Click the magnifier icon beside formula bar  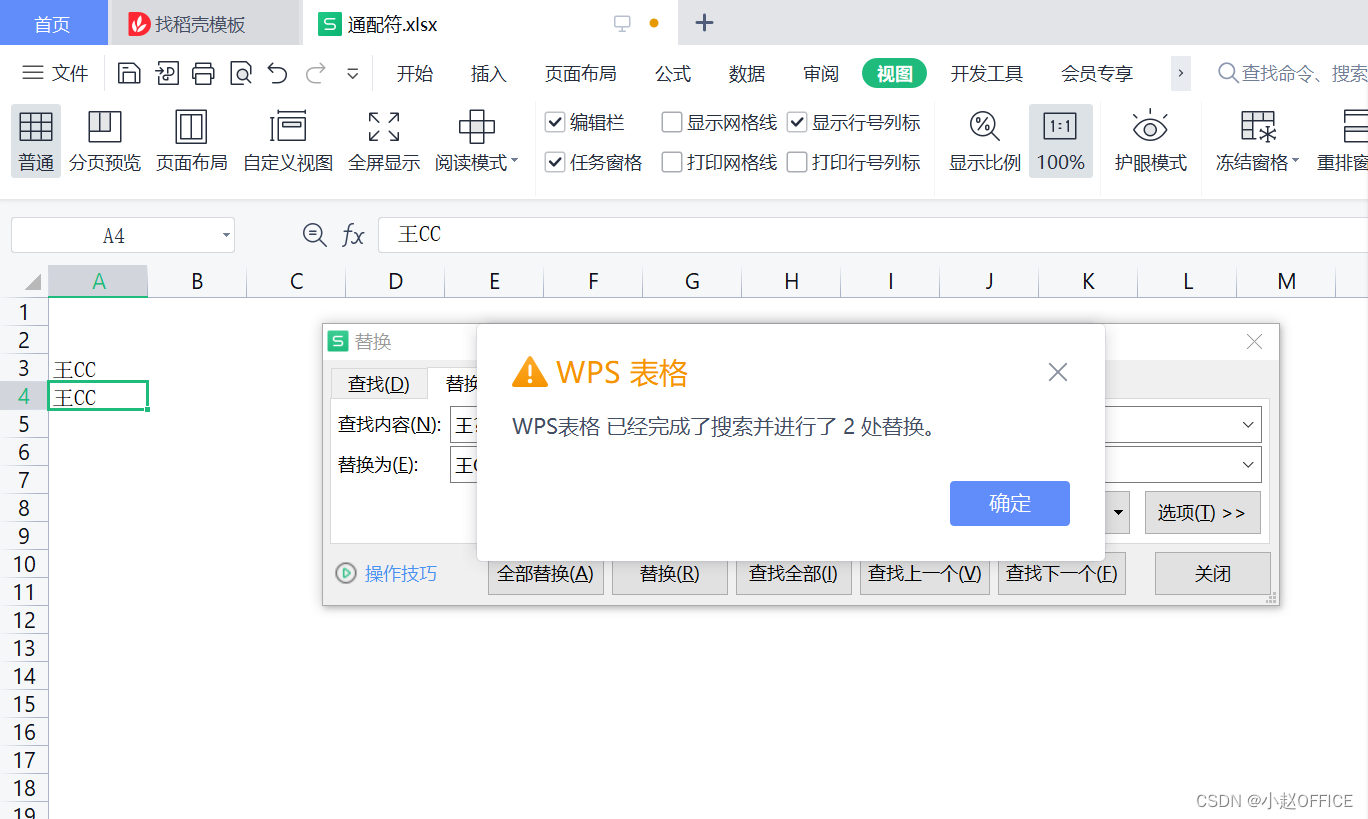click(314, 234)
